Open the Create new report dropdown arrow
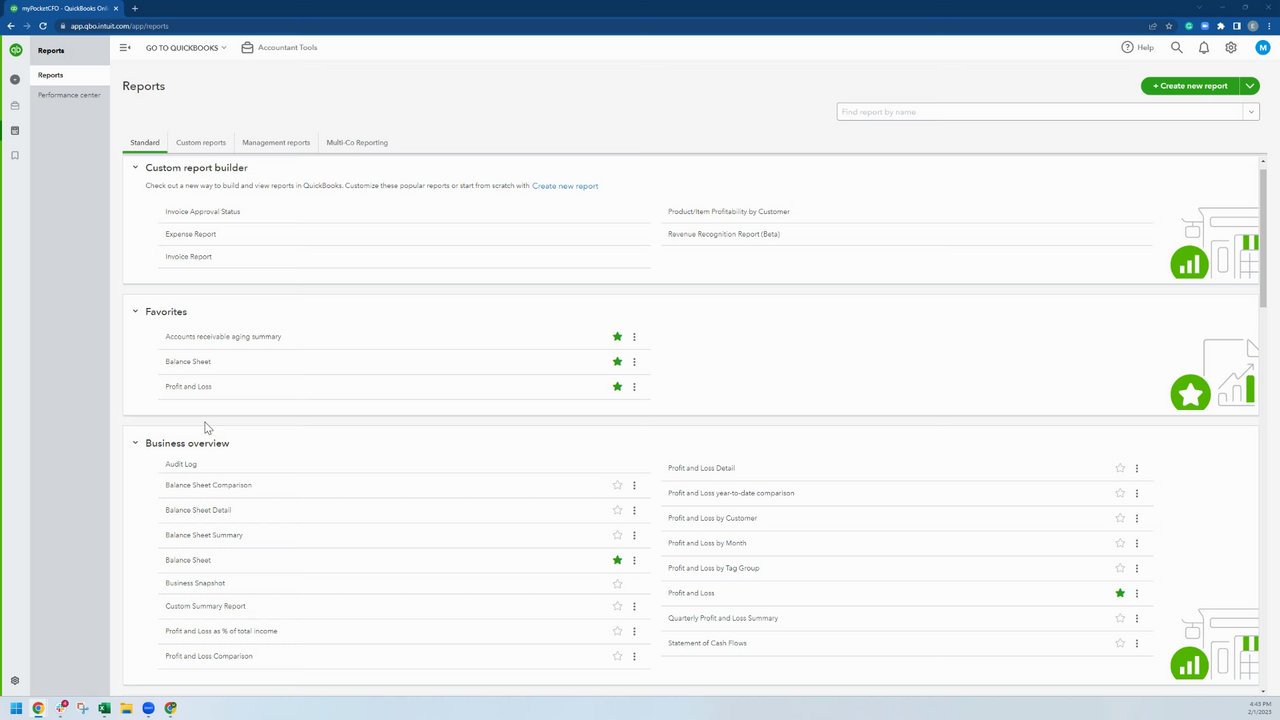The width and height of the screenshot is (1280, 720). pos(1250,86)
